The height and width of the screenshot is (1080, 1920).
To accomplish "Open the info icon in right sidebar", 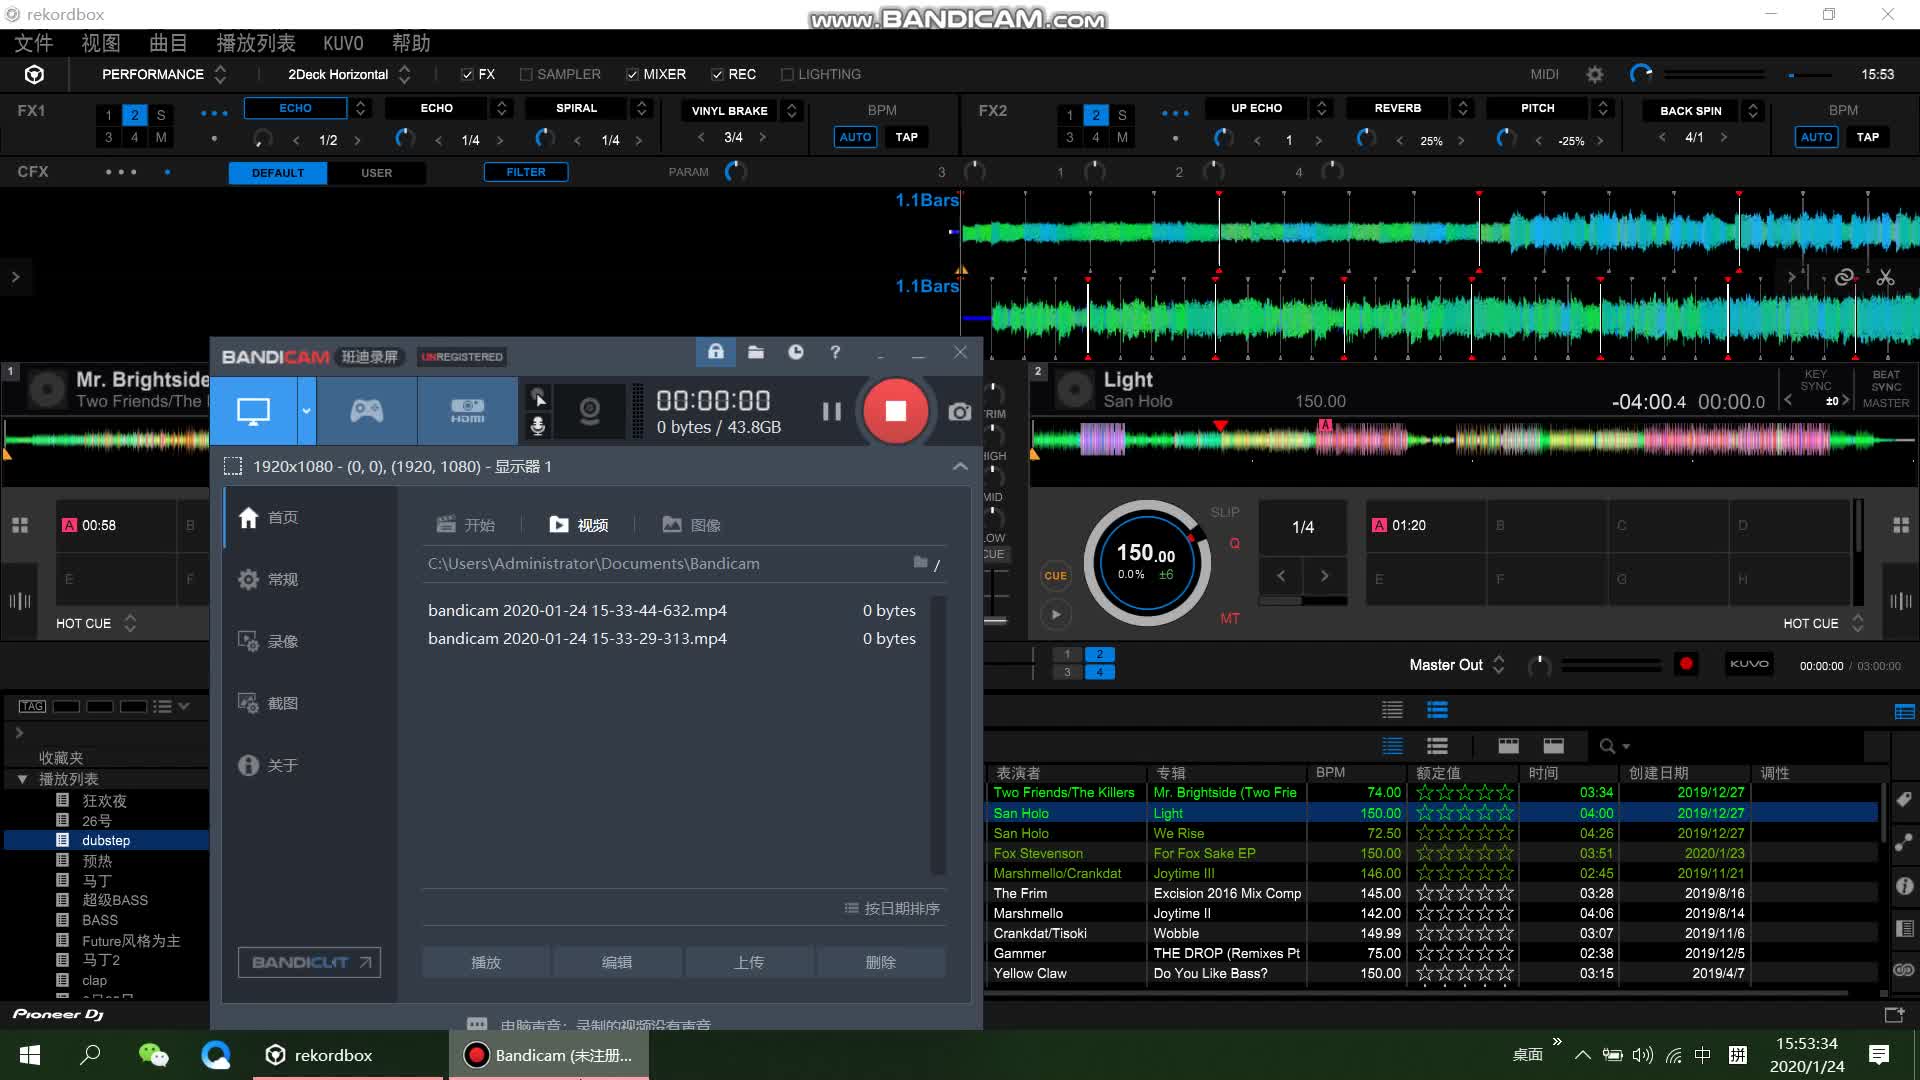I will click(x=1904, y=886).
